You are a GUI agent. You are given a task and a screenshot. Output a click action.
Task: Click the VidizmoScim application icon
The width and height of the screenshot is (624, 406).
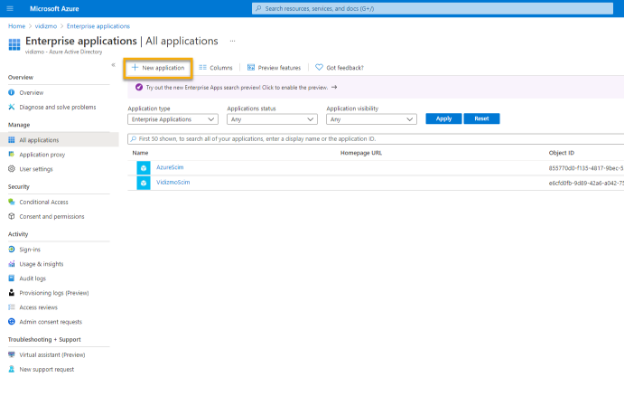(x=143, y=183)
